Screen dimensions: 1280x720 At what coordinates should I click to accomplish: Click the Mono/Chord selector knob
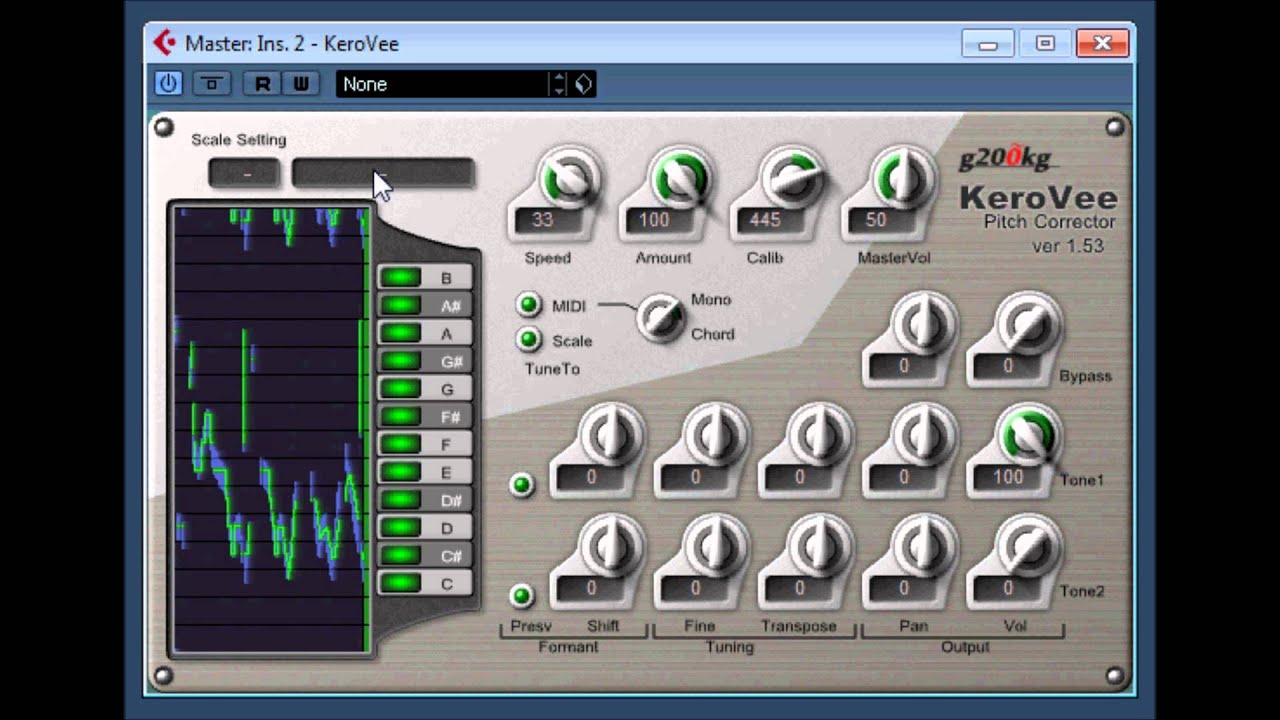(660, 317)
